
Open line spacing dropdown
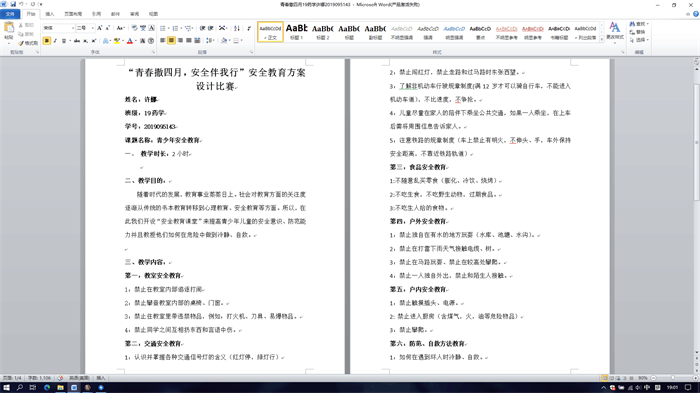point(210,41)
